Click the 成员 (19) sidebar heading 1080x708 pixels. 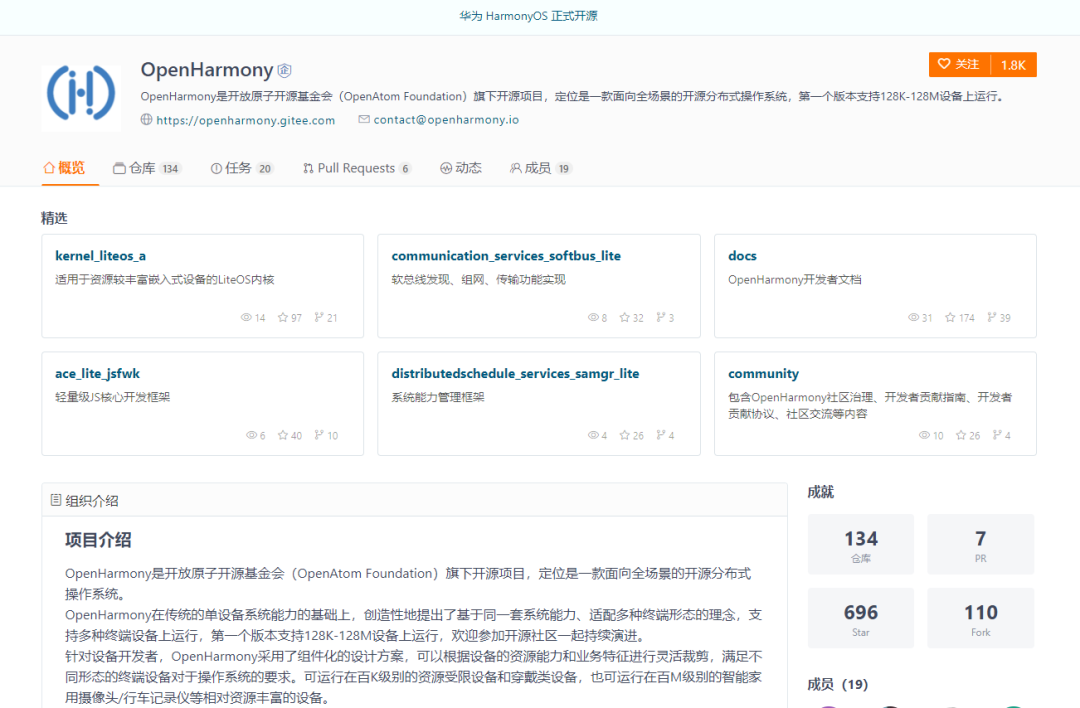coord(838,684)
